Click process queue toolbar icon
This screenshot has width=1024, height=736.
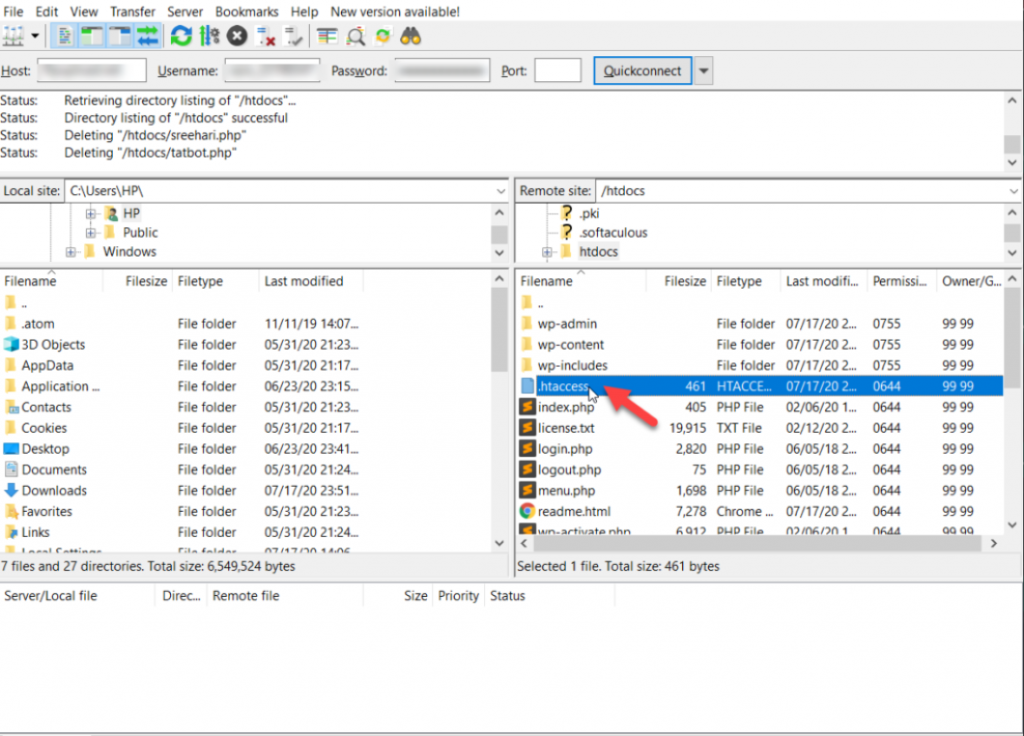click(209, 37)
